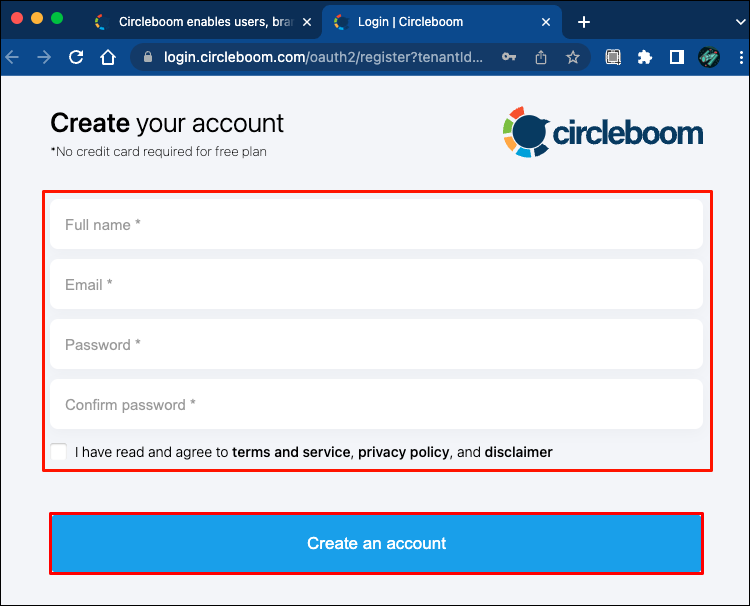The width and height of the screenshot is (750, 606).
Task: Open a new browser tab
Action: click(584, 22)
